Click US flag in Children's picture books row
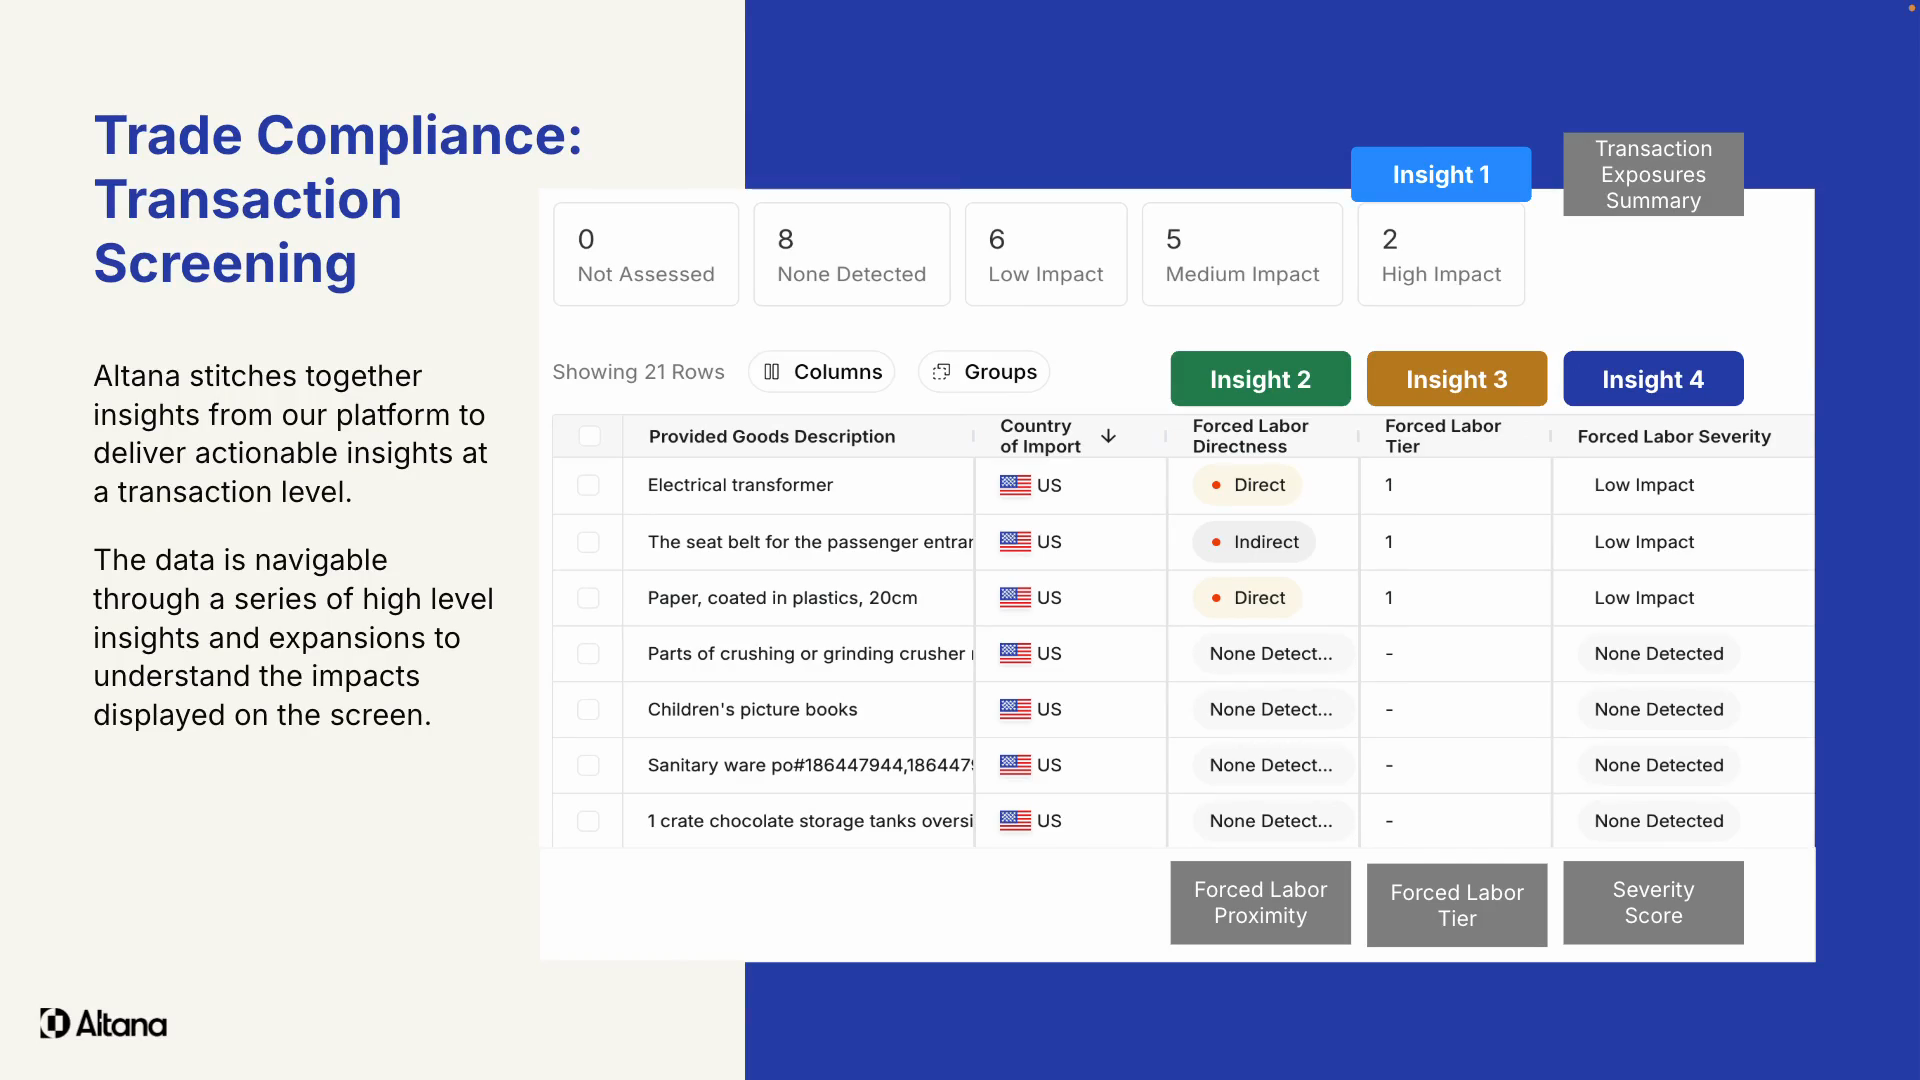Screen dimensions: 1920x1080 [x=1015, y=709]
